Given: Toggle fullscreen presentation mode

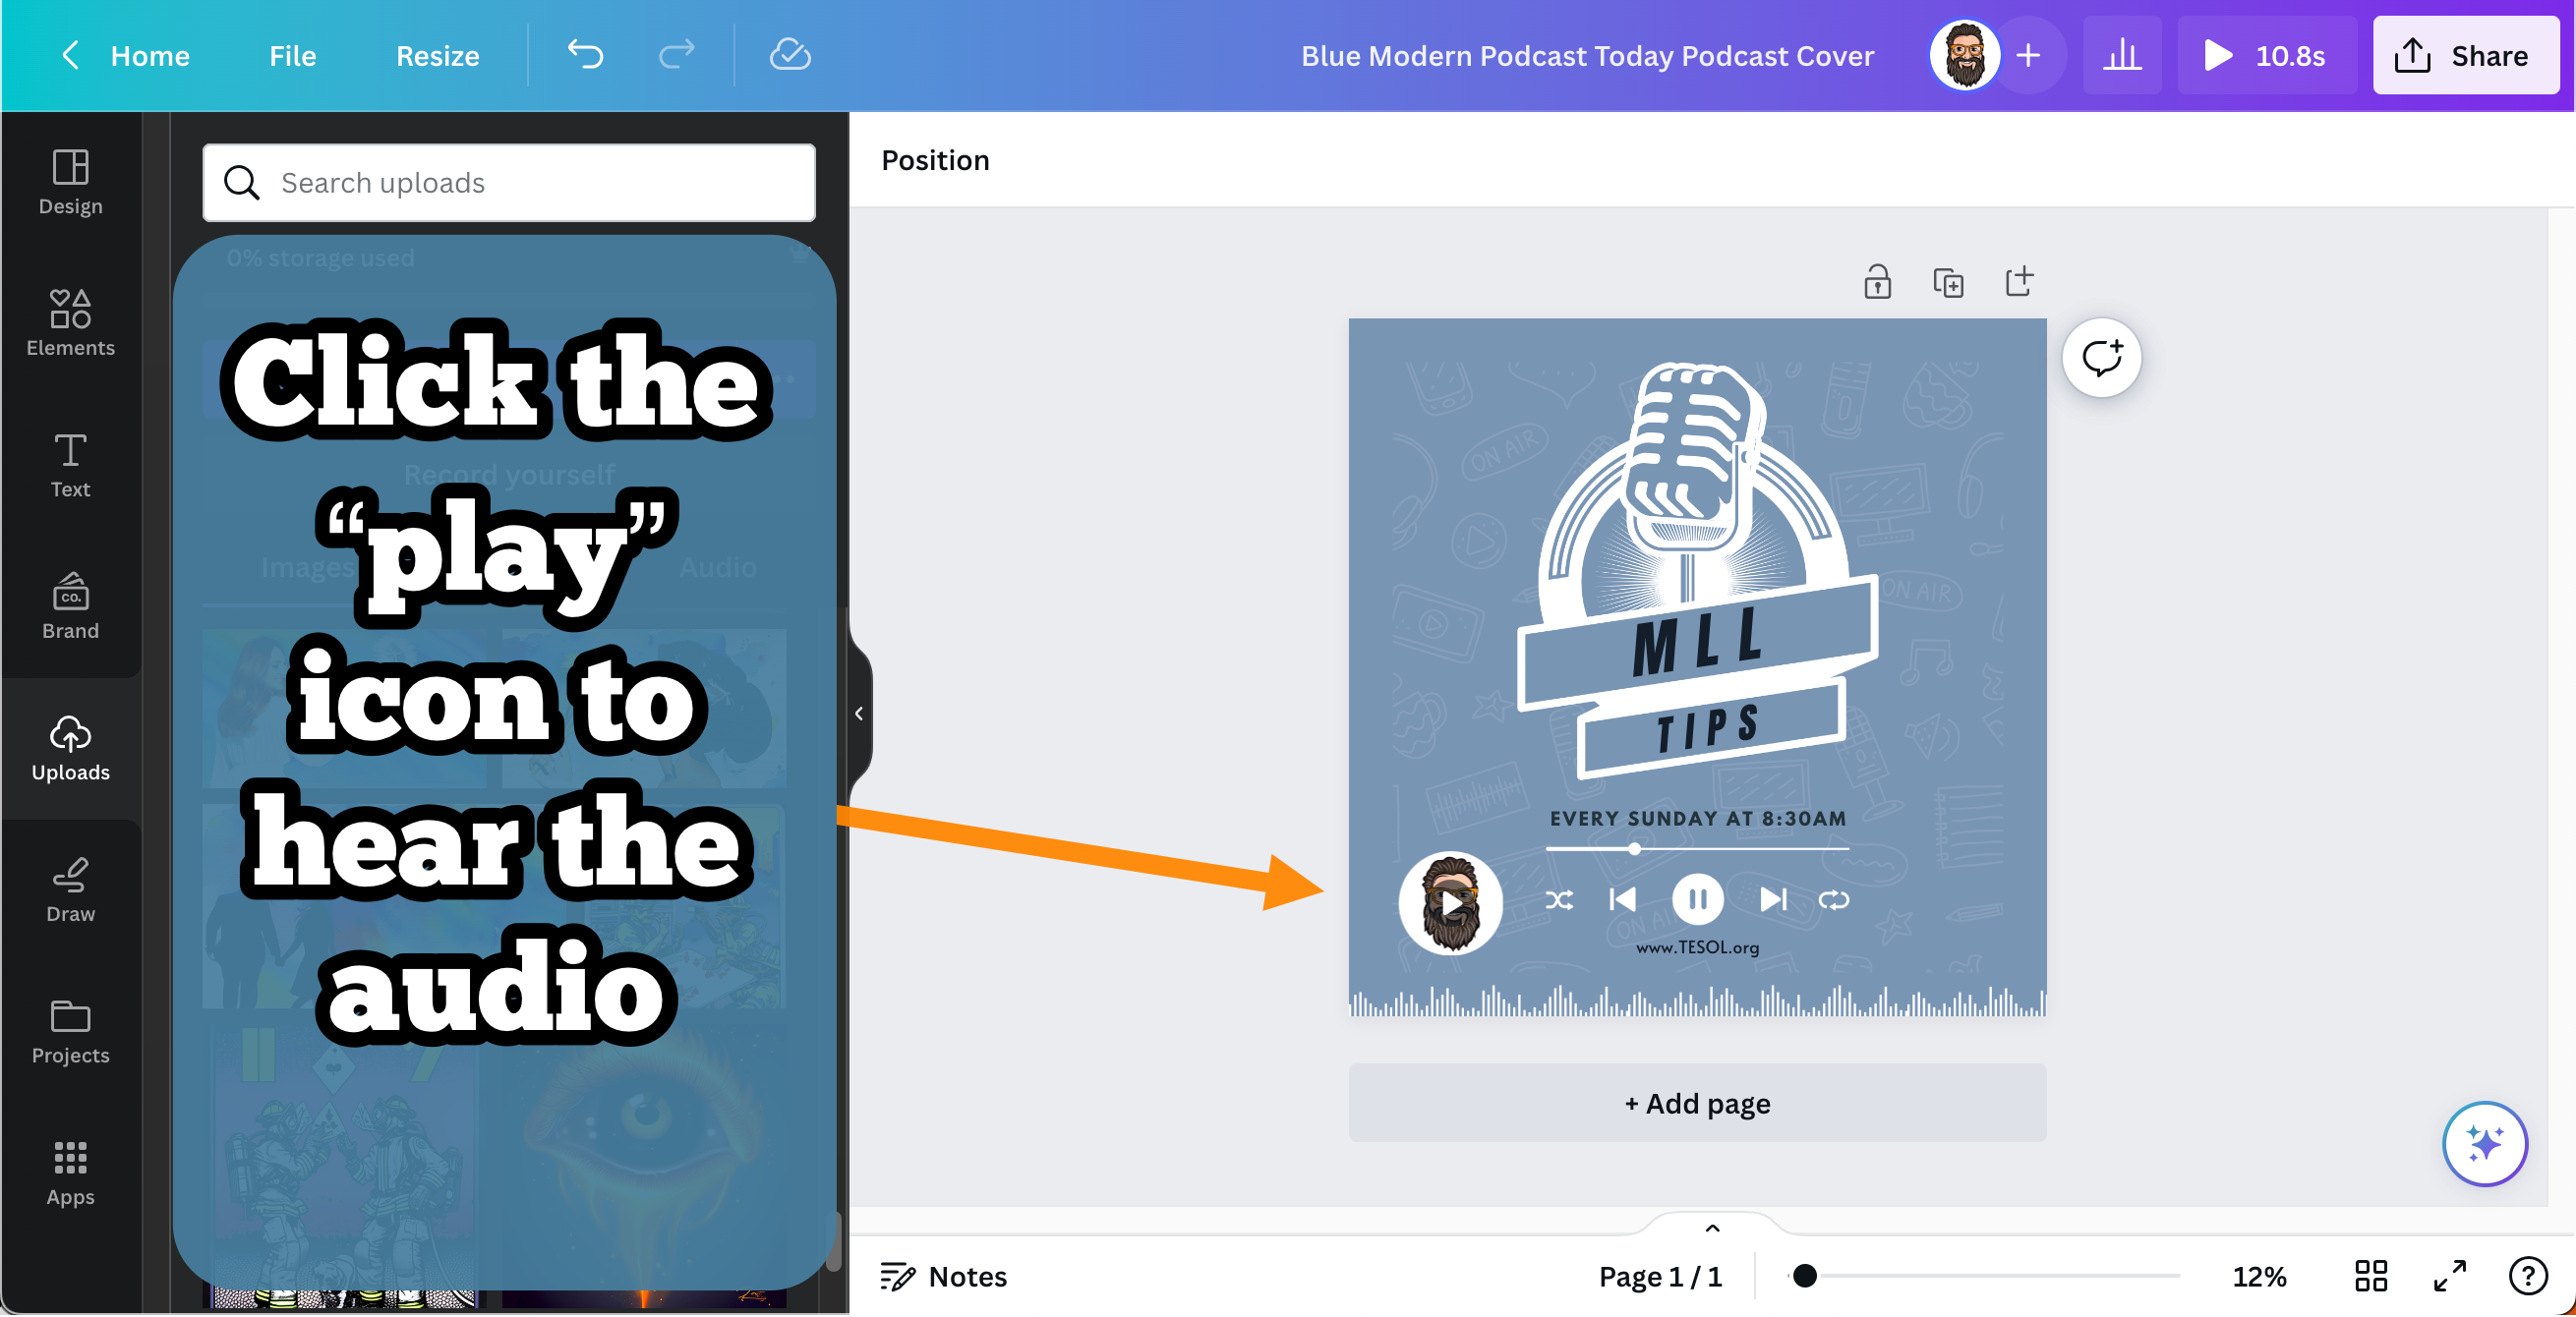Looking at the screenshot, I should coord(2449,1276).
